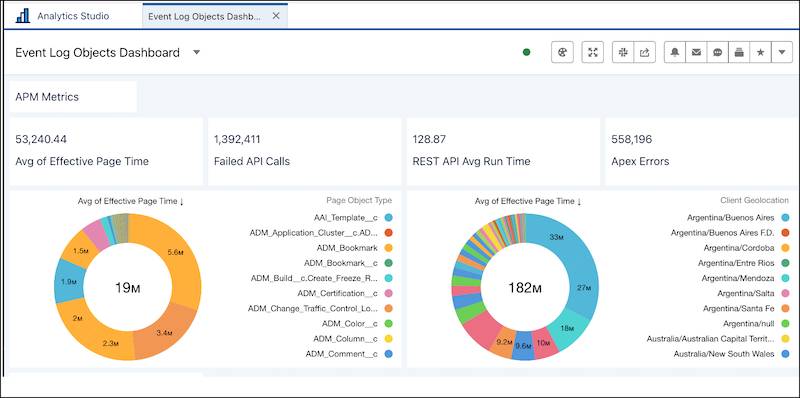Viewport: 800px width, 398px height.
Task: Click the ADM_Bookmark orange legend swatch
Action: pyautogui.click(x=388, y=248)
